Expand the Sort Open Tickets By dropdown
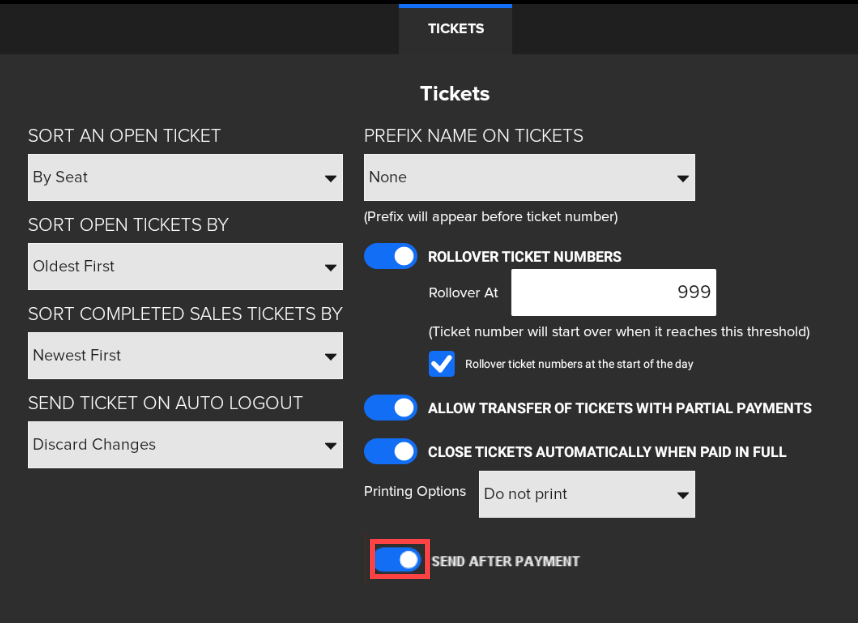Image resolution: width=858 pixels, height=623 pixels. 185,267
